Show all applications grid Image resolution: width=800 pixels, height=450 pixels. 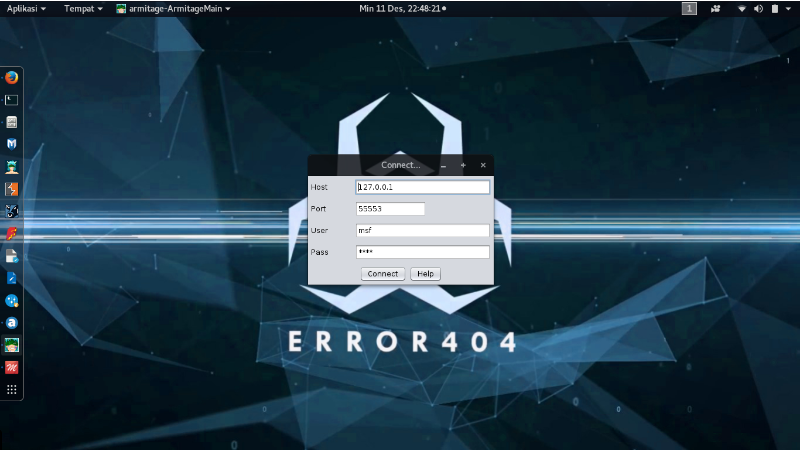12,390
